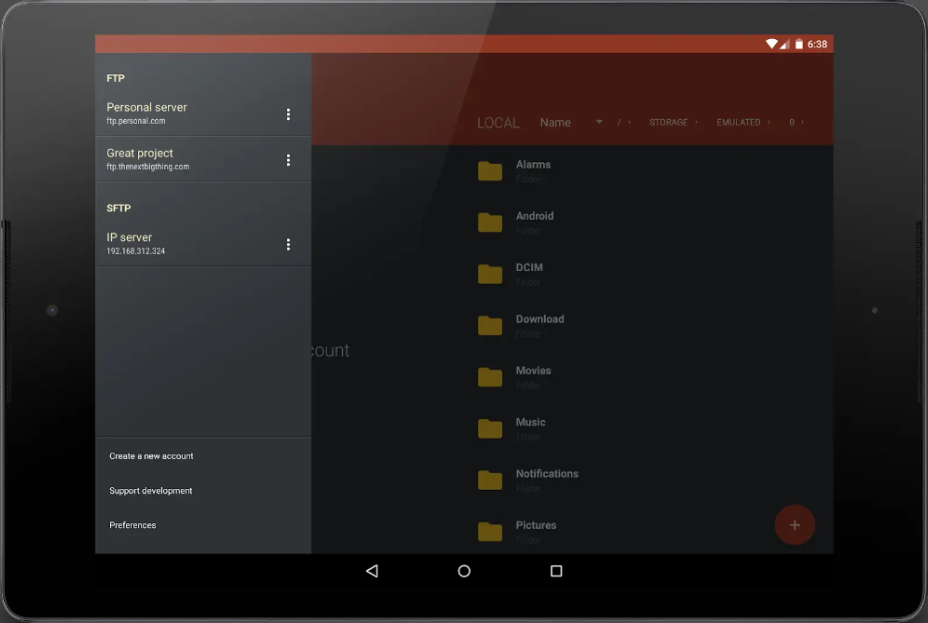Tap the battery status icon

pyautogui.click(x=798, y=44)
